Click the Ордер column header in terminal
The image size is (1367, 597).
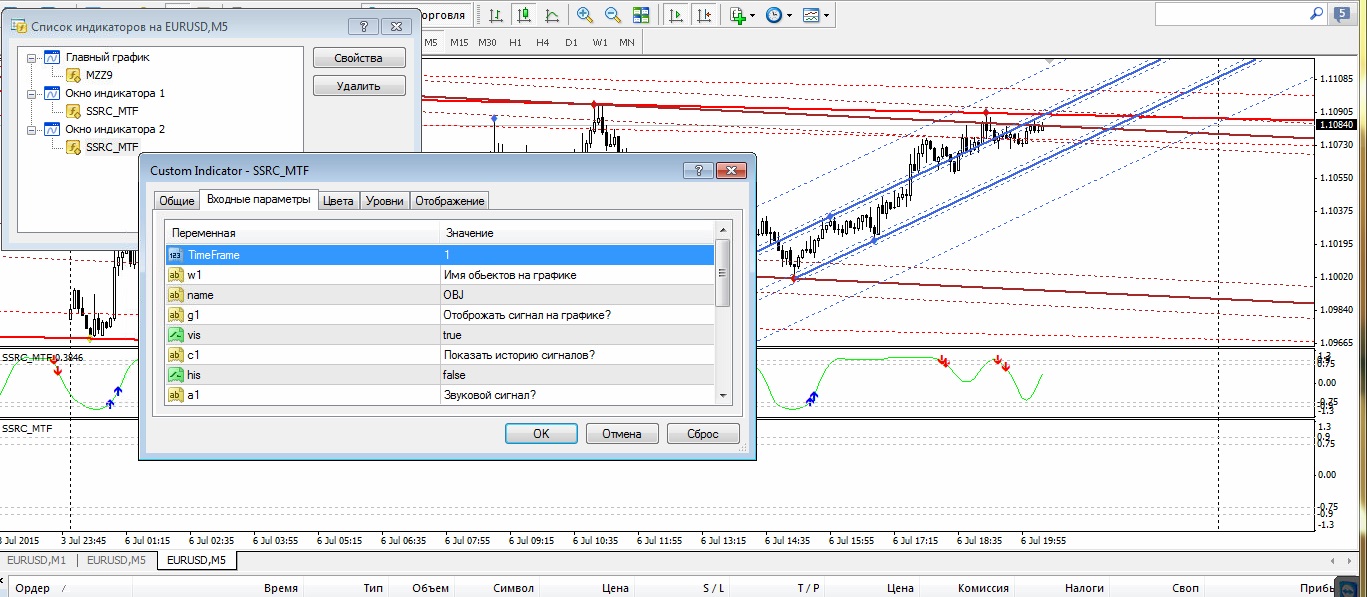33,589
